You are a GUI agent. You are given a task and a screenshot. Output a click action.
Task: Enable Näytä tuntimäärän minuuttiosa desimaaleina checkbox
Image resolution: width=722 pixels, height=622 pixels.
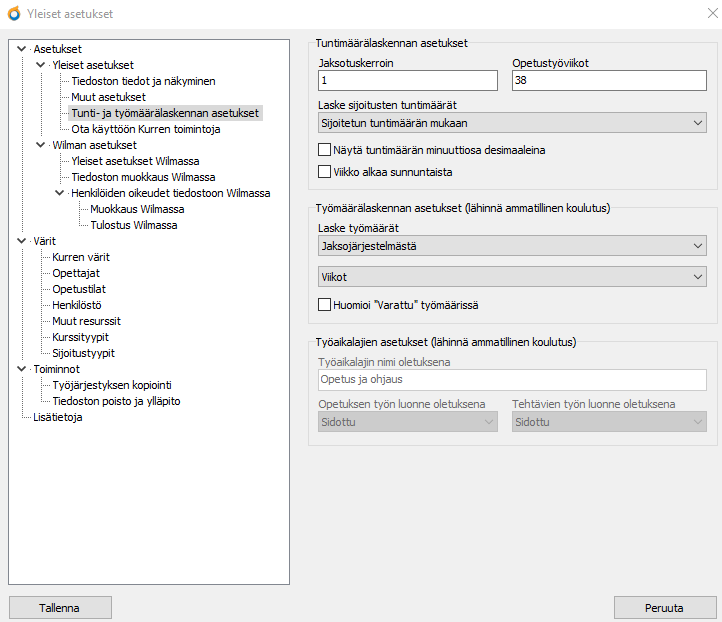point(324,150)
